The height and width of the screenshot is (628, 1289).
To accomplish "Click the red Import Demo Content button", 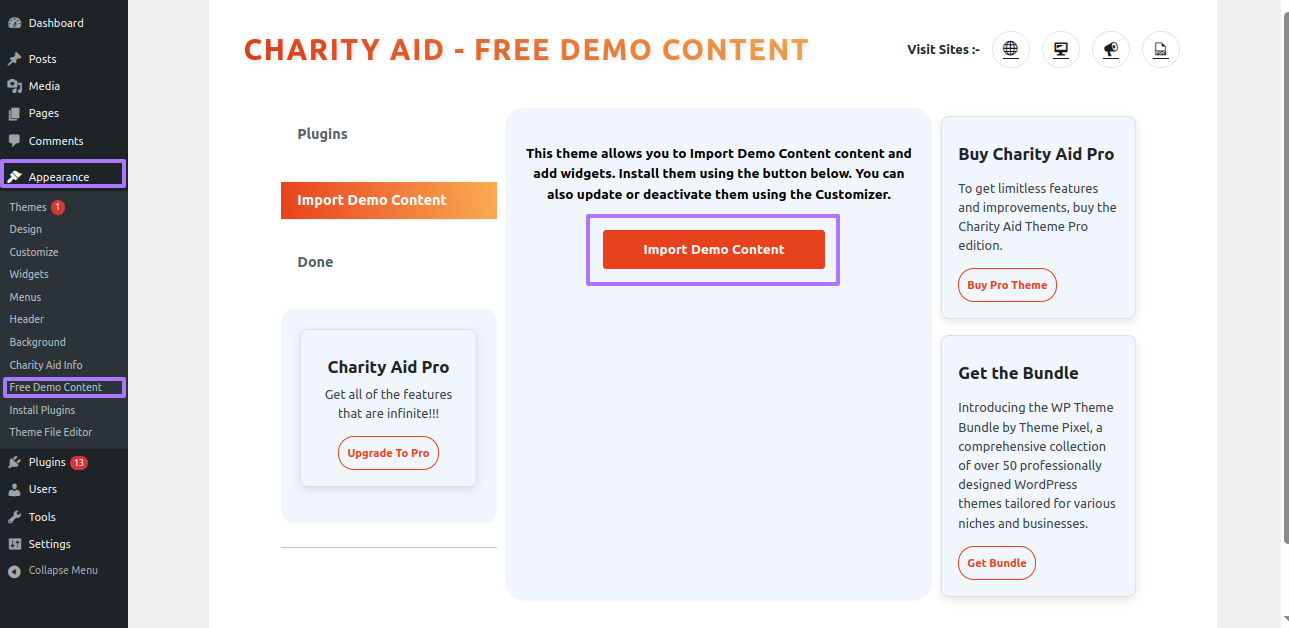I will [x=714, y=249].
